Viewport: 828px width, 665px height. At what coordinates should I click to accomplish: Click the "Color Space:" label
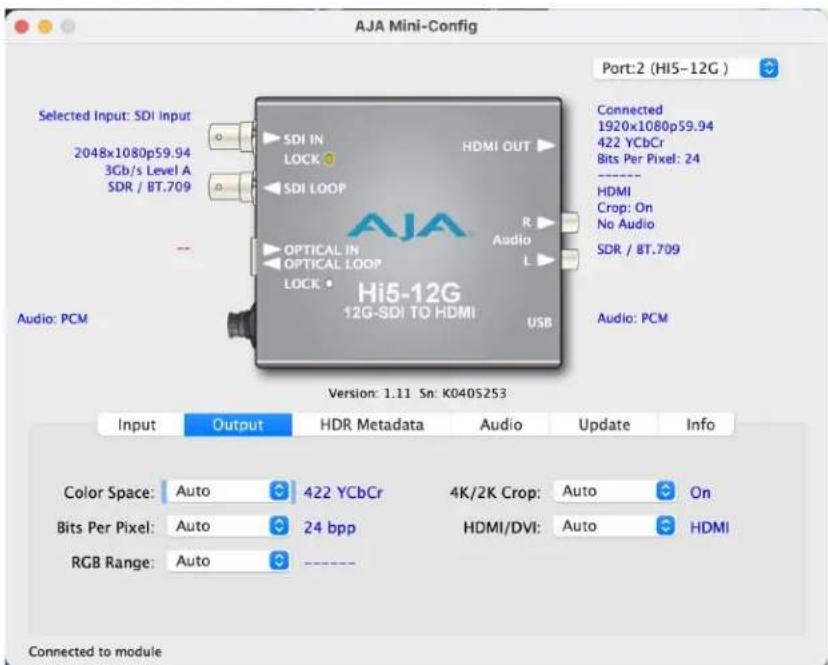109,492
